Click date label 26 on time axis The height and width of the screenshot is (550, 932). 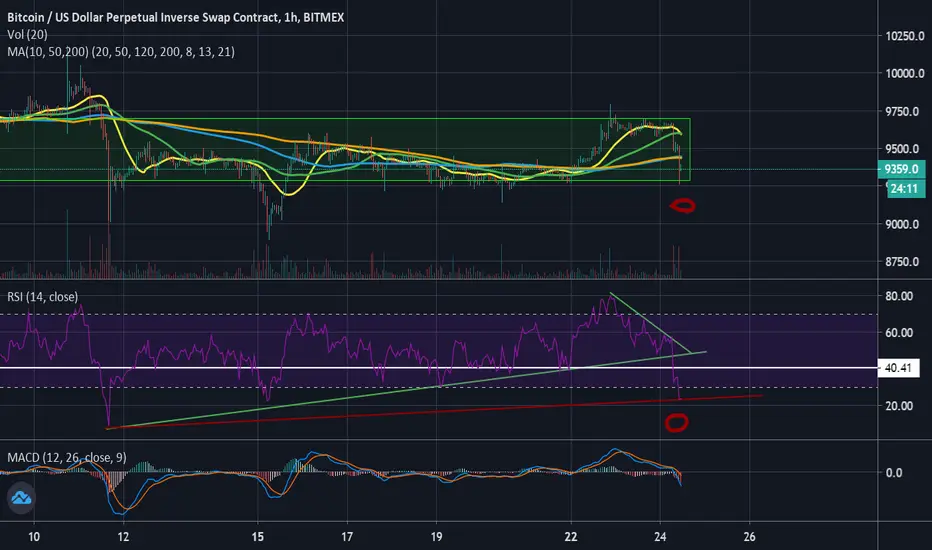click(750, 537)
